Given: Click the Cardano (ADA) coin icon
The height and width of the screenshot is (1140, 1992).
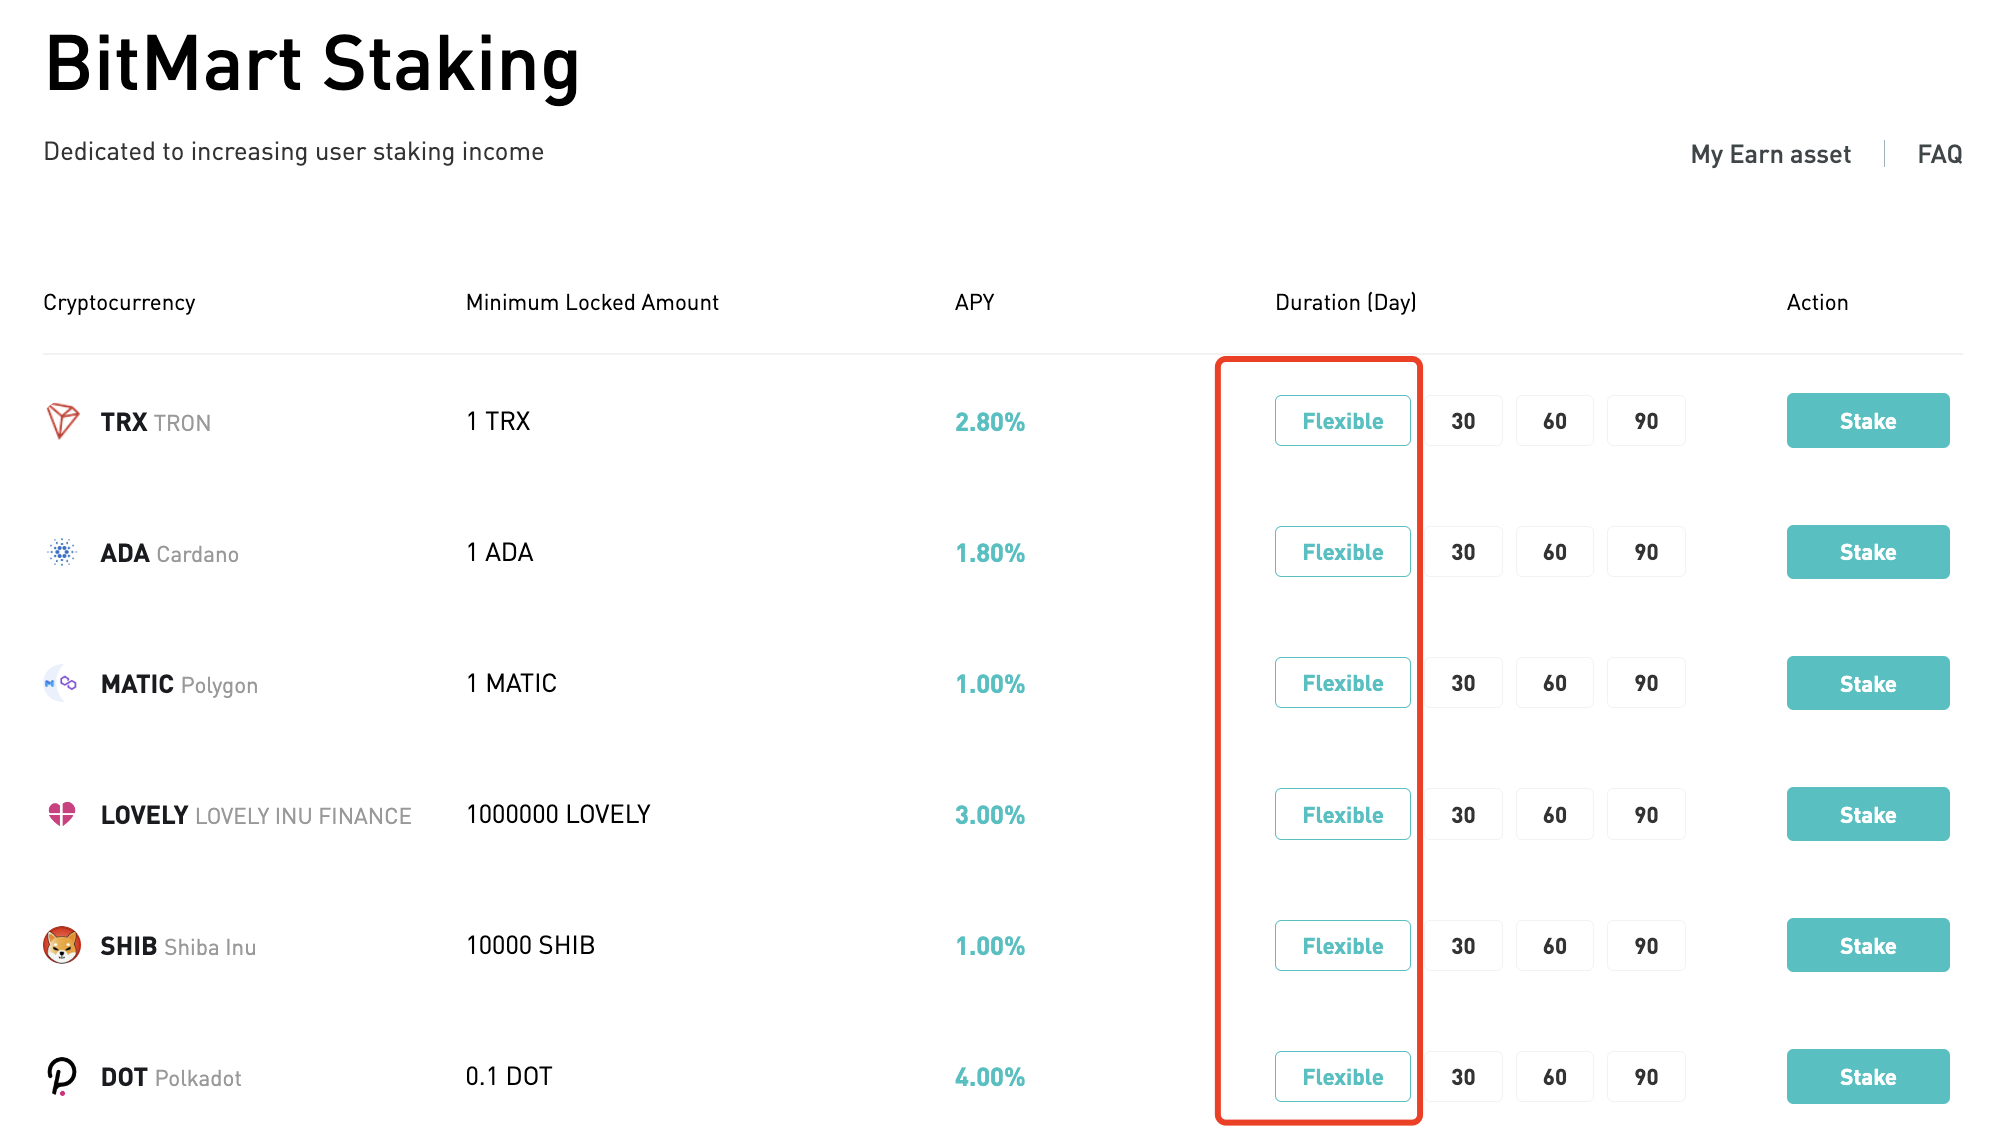Looking at the screenshot, I should pos(62,552).
